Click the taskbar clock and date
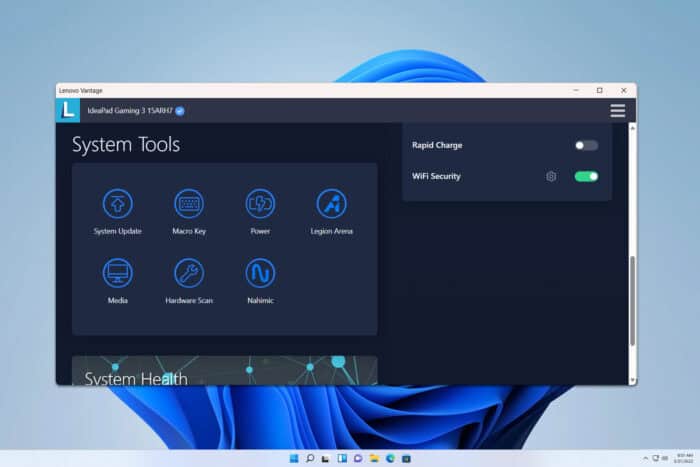This screenshot has width=700, height=467. [x=683, y=459]
